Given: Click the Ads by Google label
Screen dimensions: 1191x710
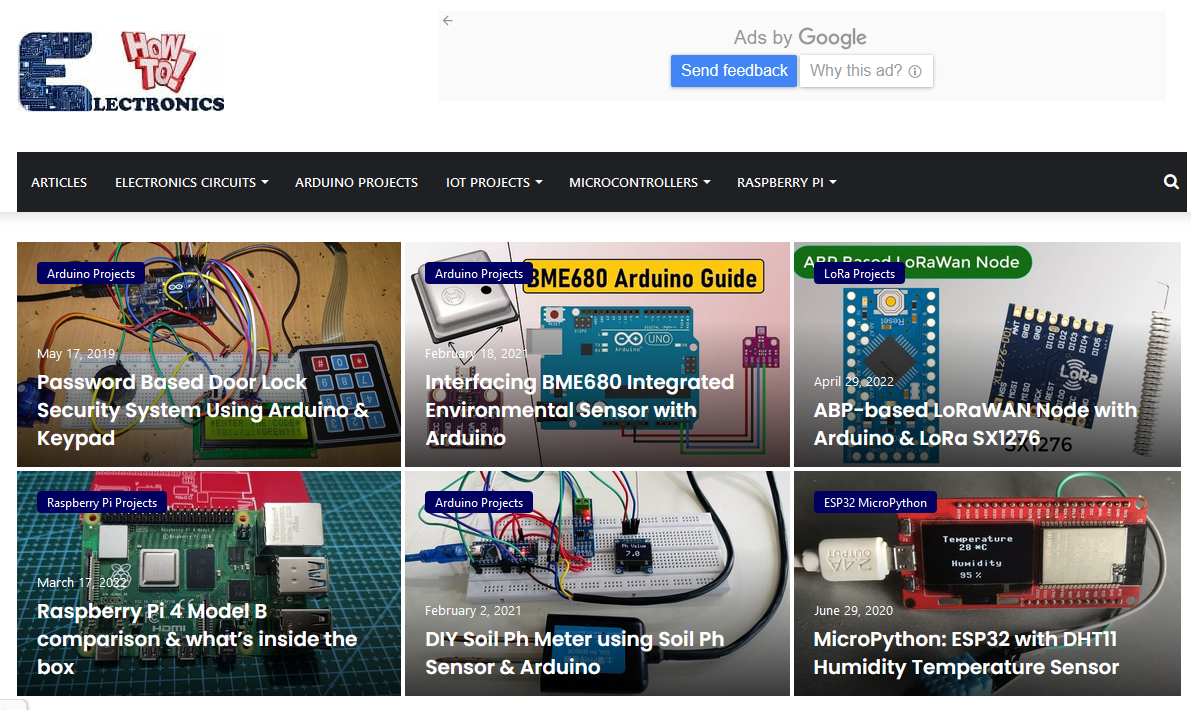Looking at the screenshot, I should (x=800, y=37).
